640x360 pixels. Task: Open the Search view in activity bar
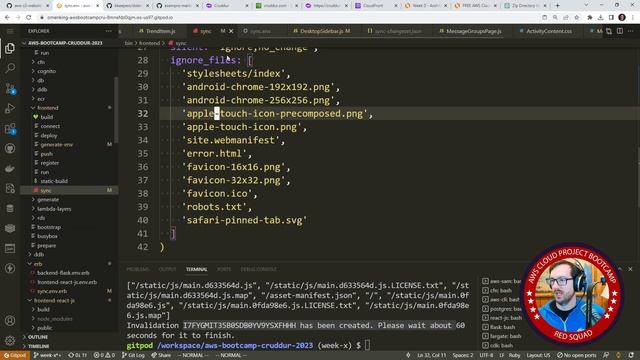pyautogui.click(x=10, y=68)
